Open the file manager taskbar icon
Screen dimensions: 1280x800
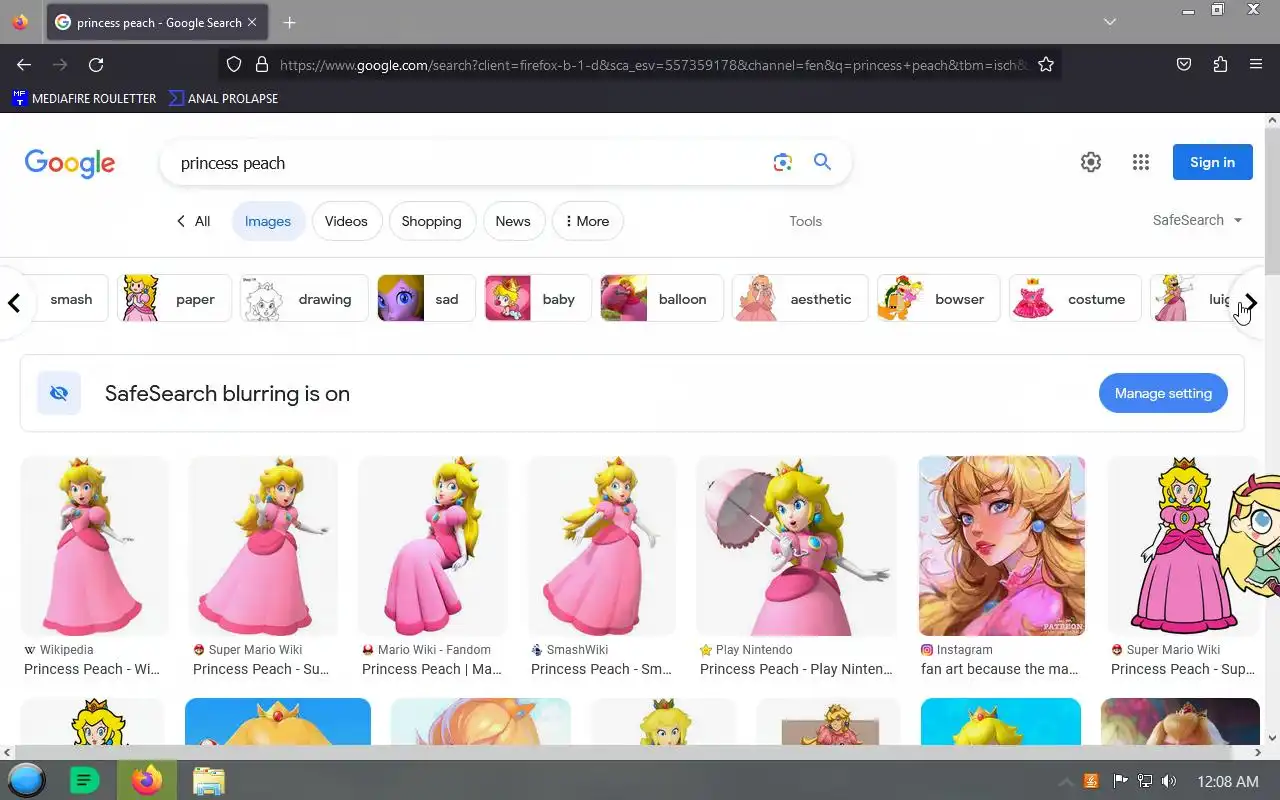tap(208, 780)
